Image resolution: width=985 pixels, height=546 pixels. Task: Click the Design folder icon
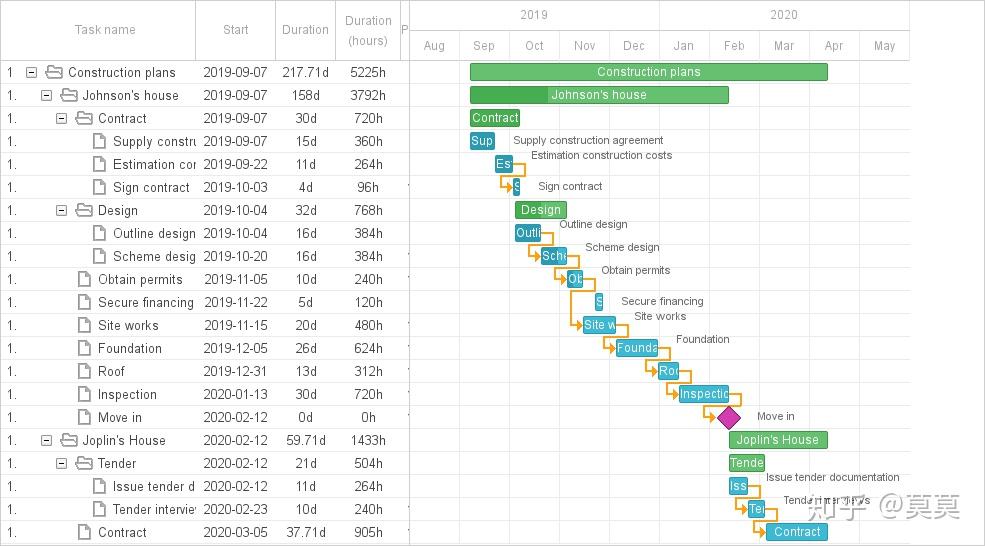tap(84, 210)
